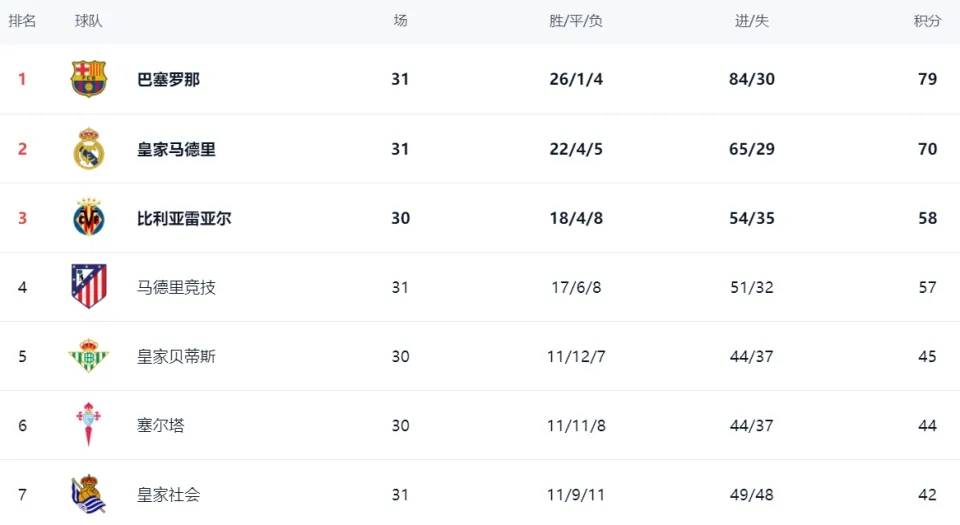
Task: Click the Atlético Madrid crest icon
Action: 88,287
